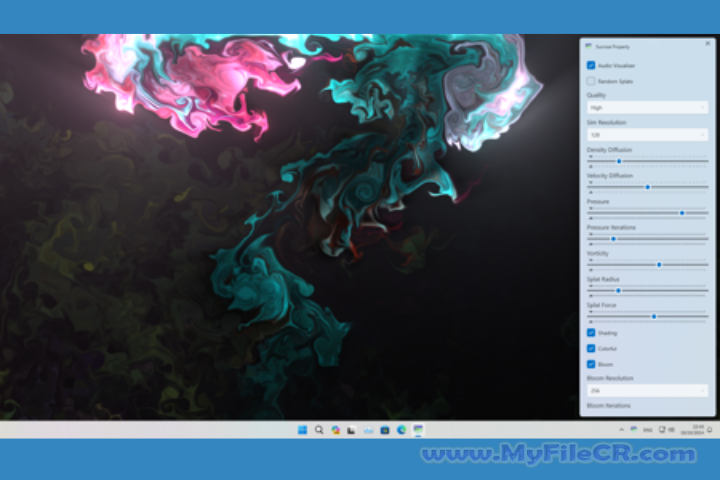Uncheck the Audio Visualiser checkbox
Viewport: 720px width, 480px height.
[591, 65]
